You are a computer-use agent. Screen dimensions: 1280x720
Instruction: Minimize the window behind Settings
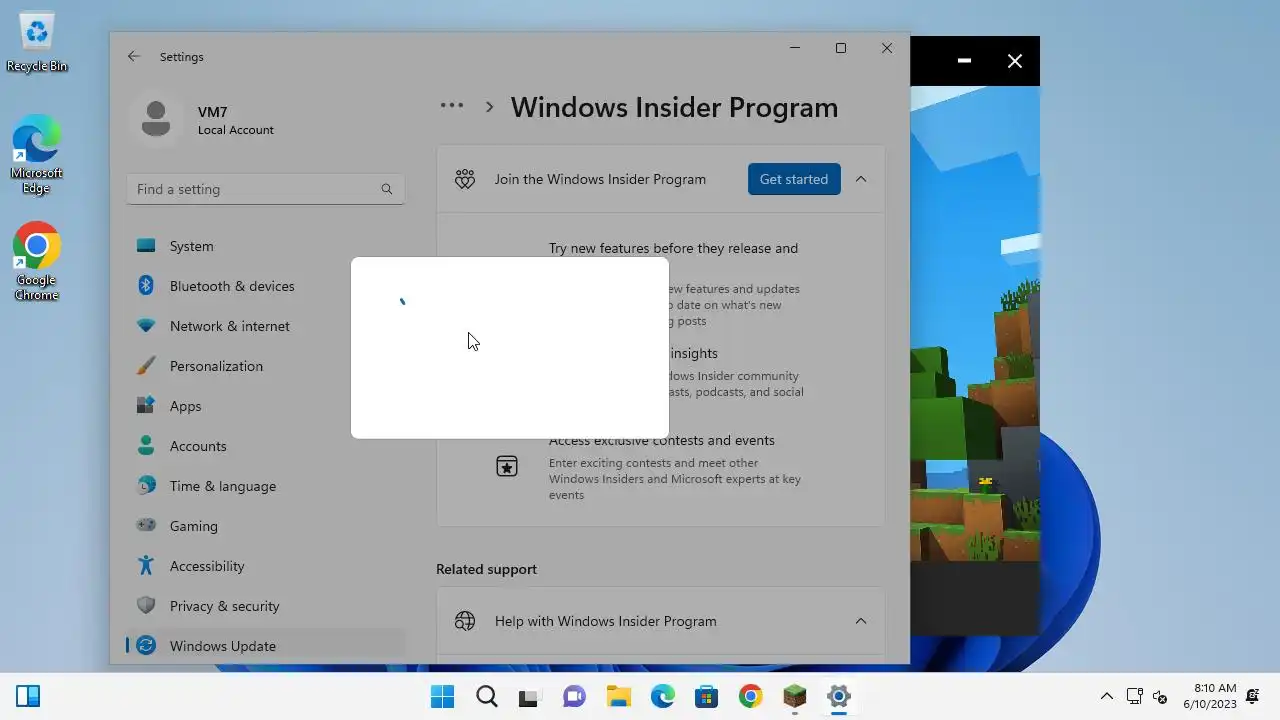click(x=964, y=61)
